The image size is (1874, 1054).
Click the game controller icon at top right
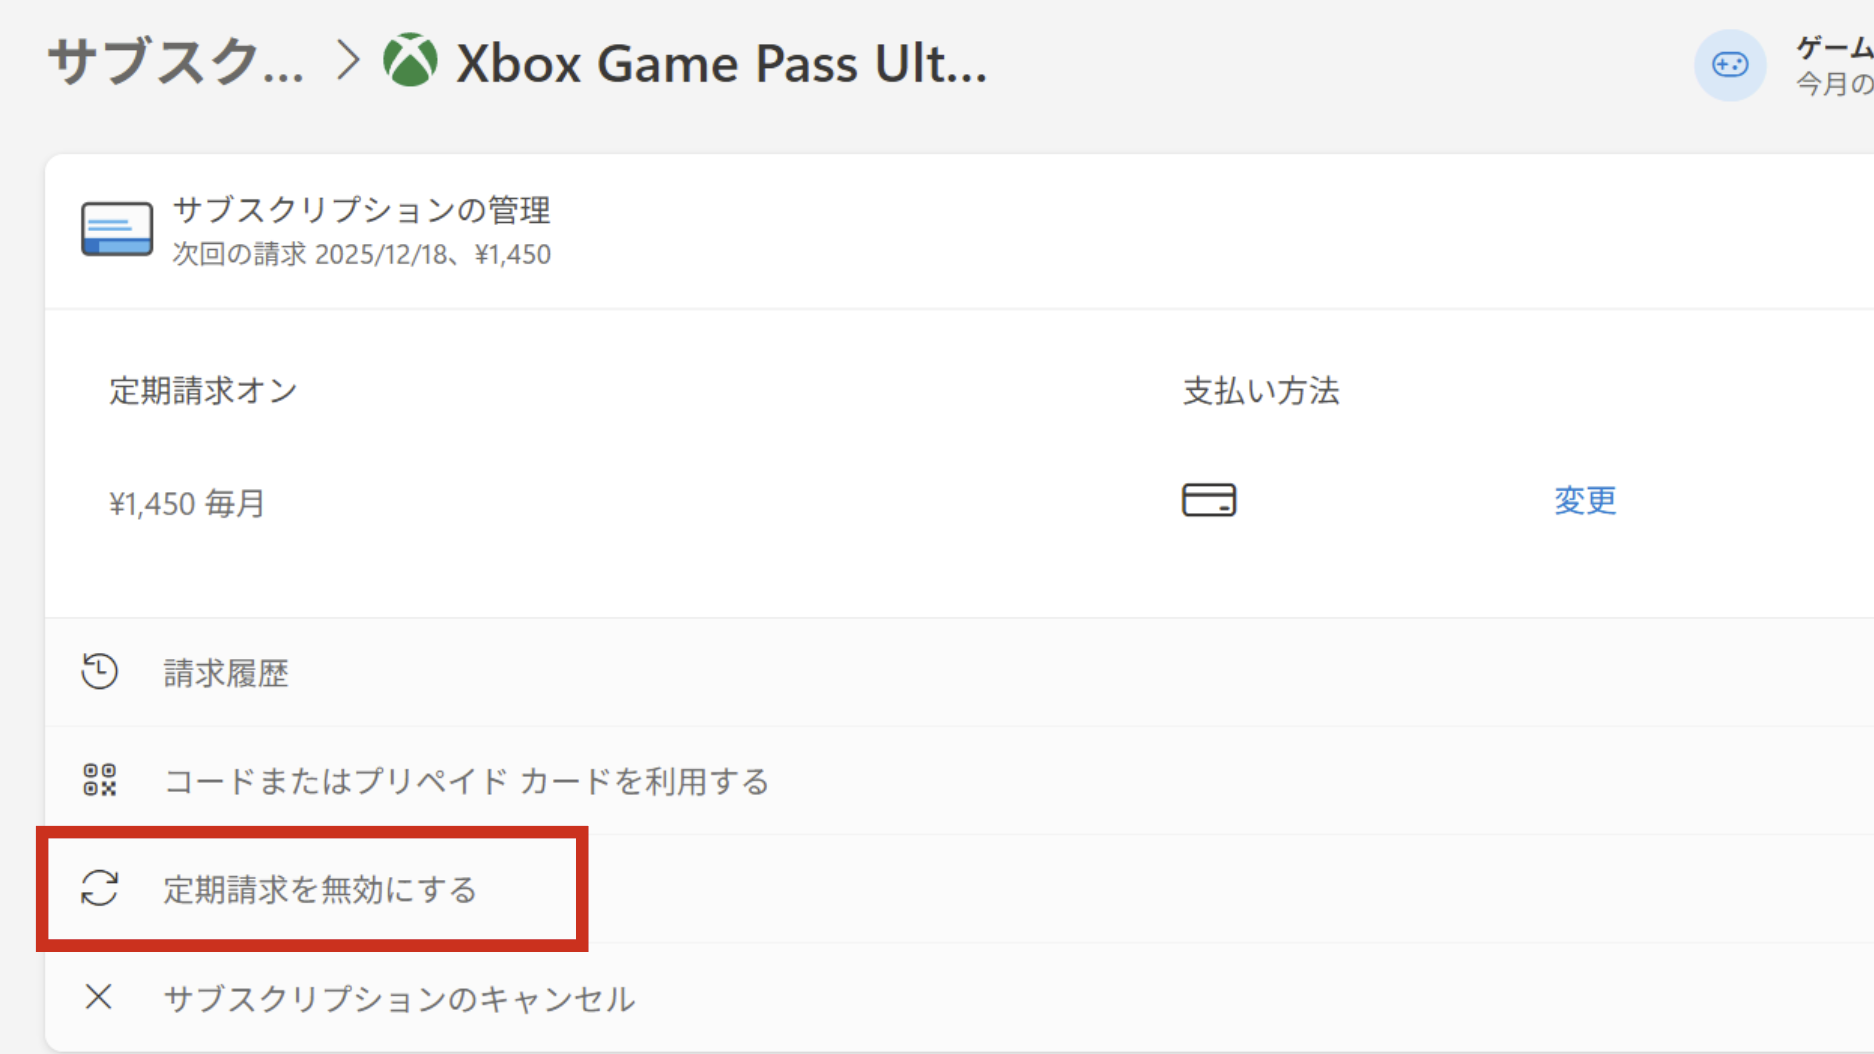point(1729,65)
